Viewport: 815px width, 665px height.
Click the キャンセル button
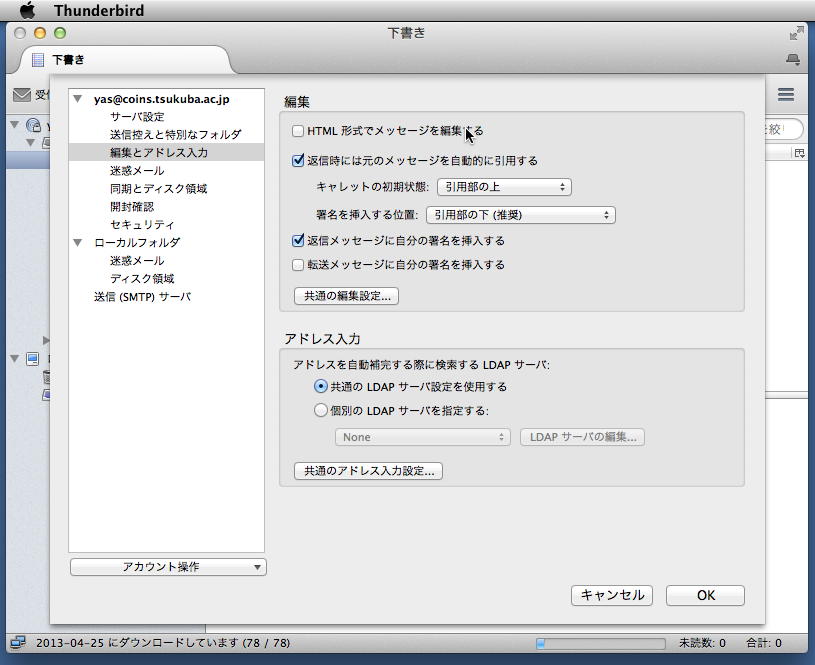click(612, 595)
